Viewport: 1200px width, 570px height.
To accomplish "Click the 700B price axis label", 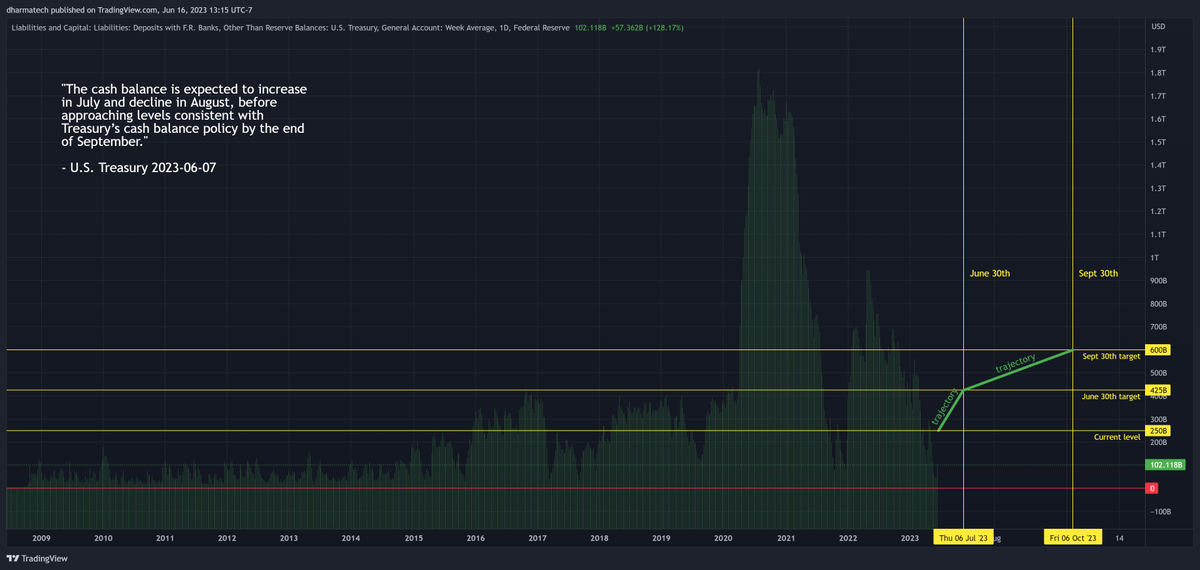I will pos(1158,327).
